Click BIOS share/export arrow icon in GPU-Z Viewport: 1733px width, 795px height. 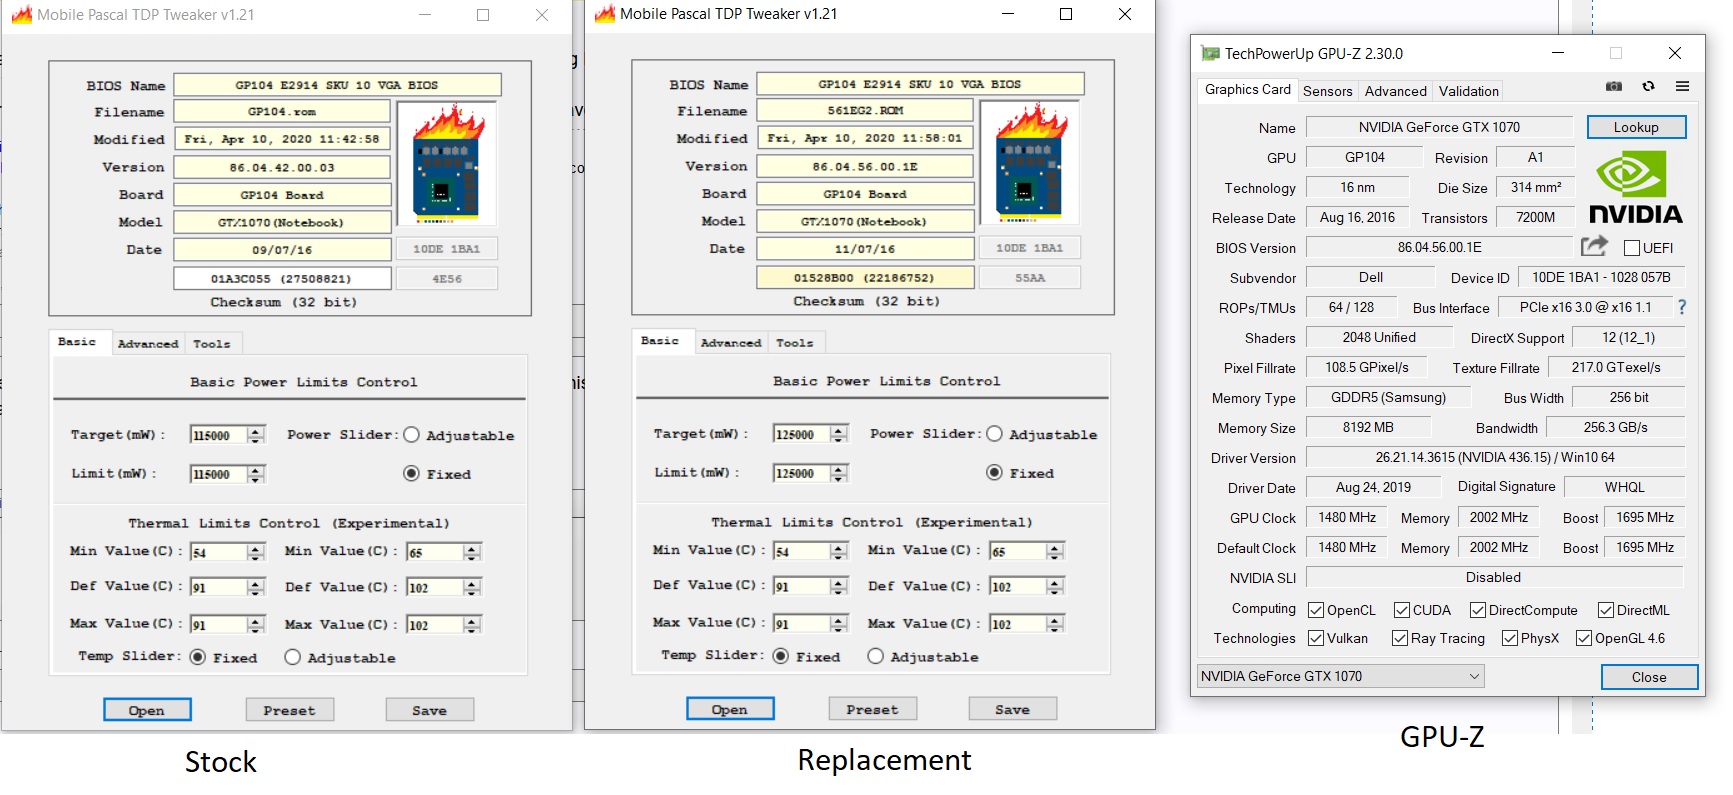click(x=1594, y=245)
